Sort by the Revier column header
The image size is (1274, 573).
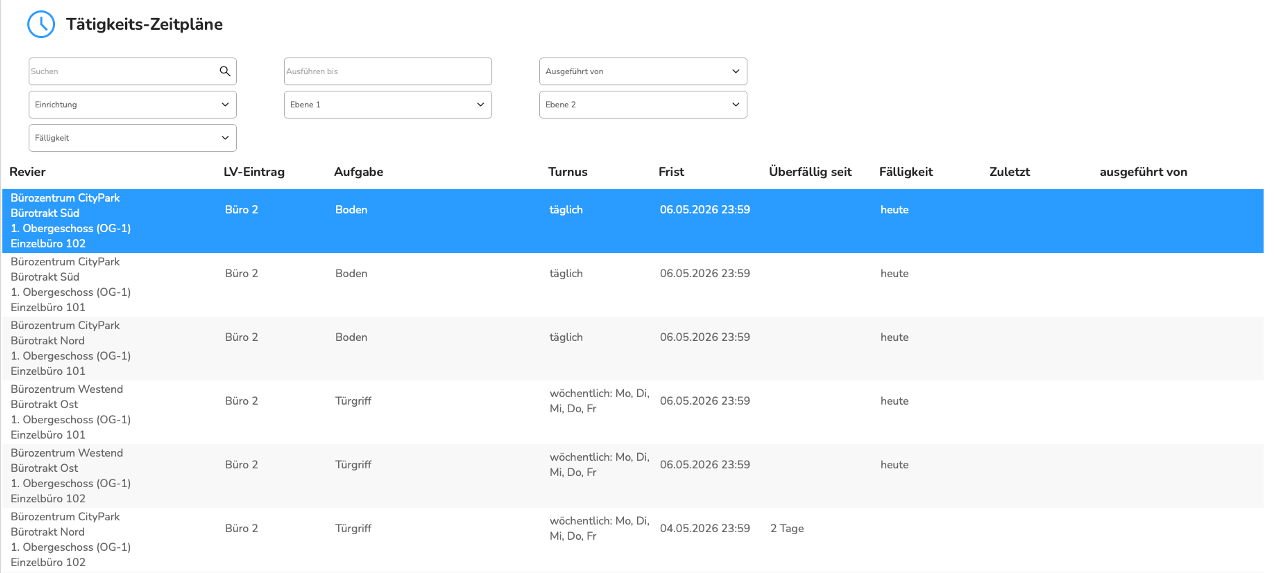pos(28,172)
